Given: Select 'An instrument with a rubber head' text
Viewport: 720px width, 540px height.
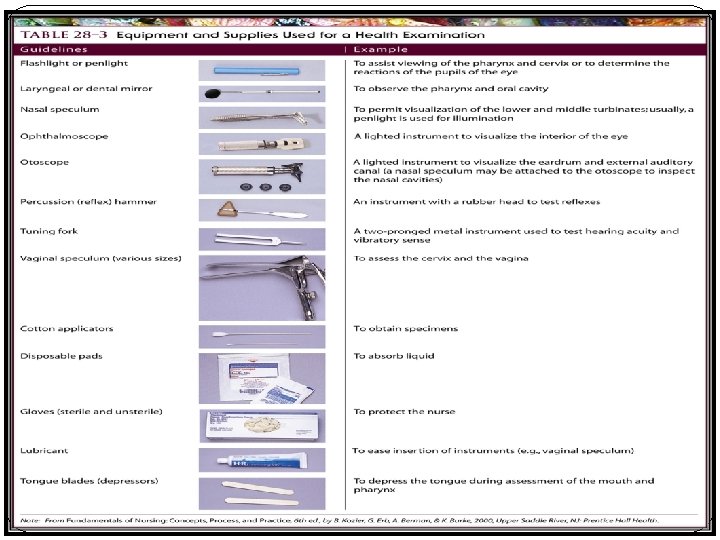Looking at the screenshot, I should point(477,202).
